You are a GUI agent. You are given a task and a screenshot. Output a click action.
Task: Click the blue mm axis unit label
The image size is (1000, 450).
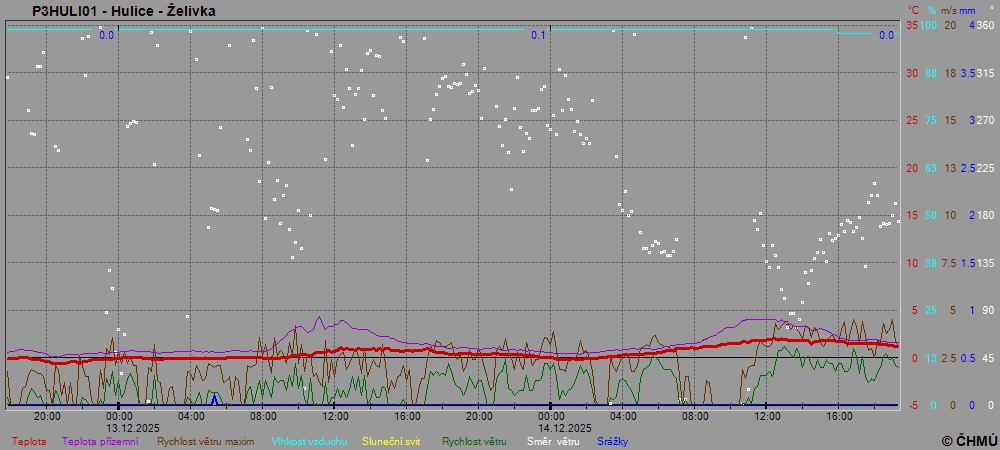tap(967, 10)
